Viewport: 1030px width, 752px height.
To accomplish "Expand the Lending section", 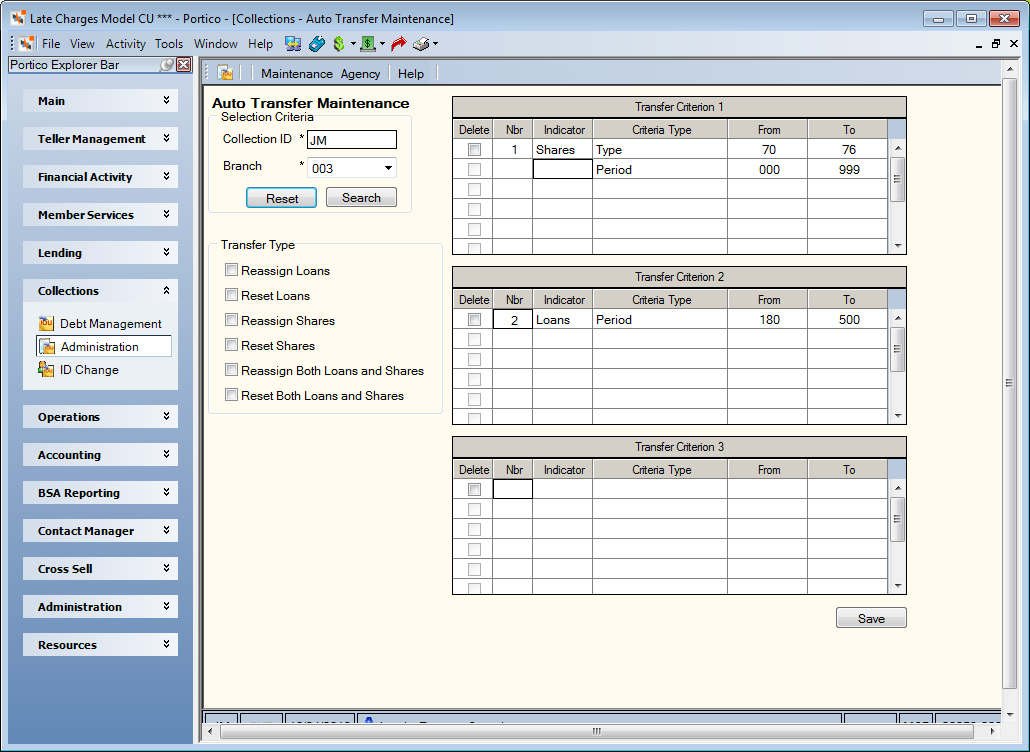I will [x=100, y=253].
